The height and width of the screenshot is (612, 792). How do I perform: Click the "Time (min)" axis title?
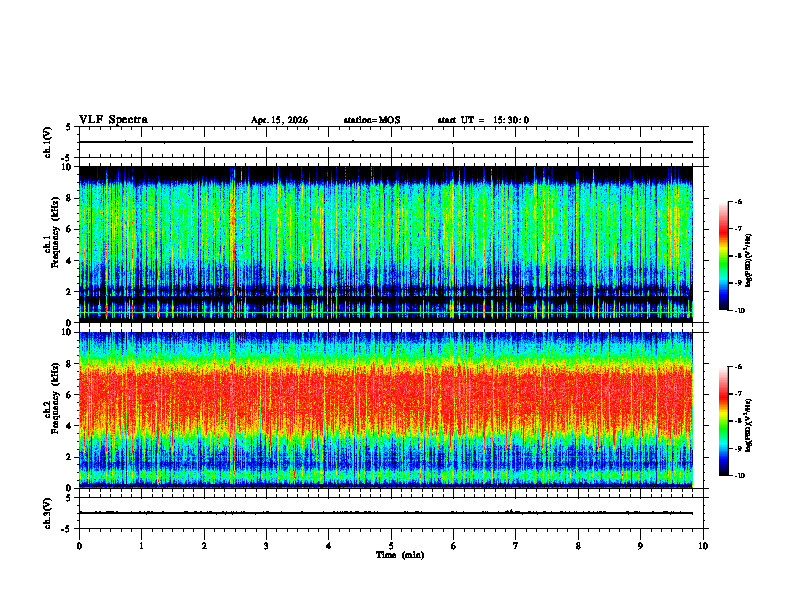point(400,555)
